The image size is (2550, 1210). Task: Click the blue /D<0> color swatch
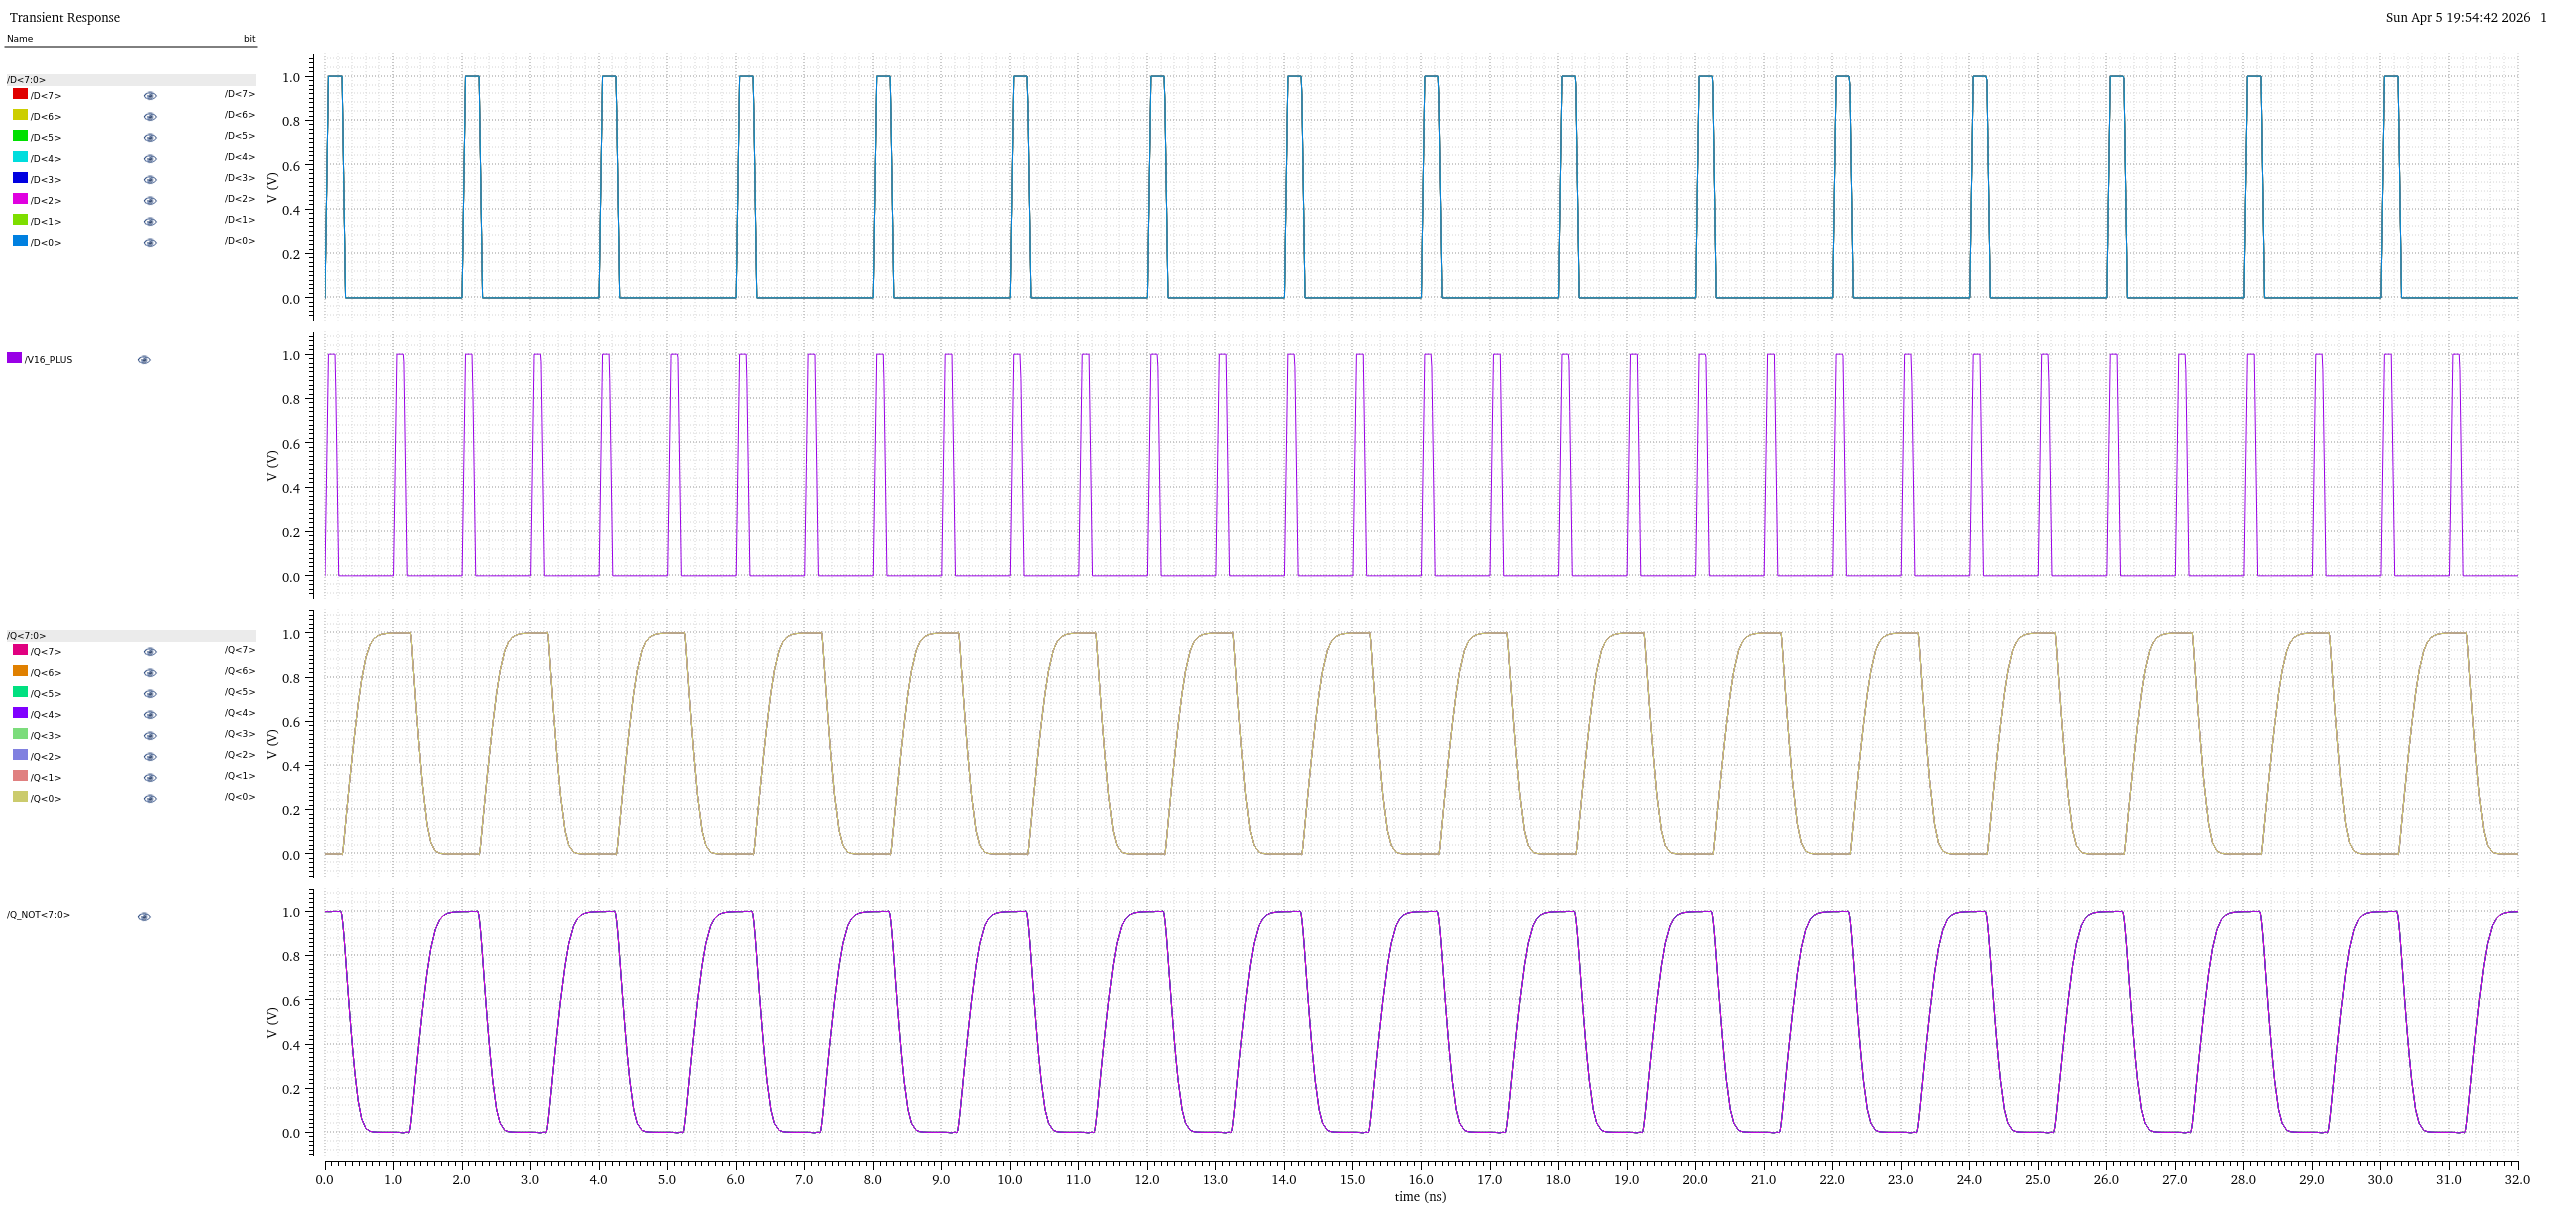(x=20, y=241)
